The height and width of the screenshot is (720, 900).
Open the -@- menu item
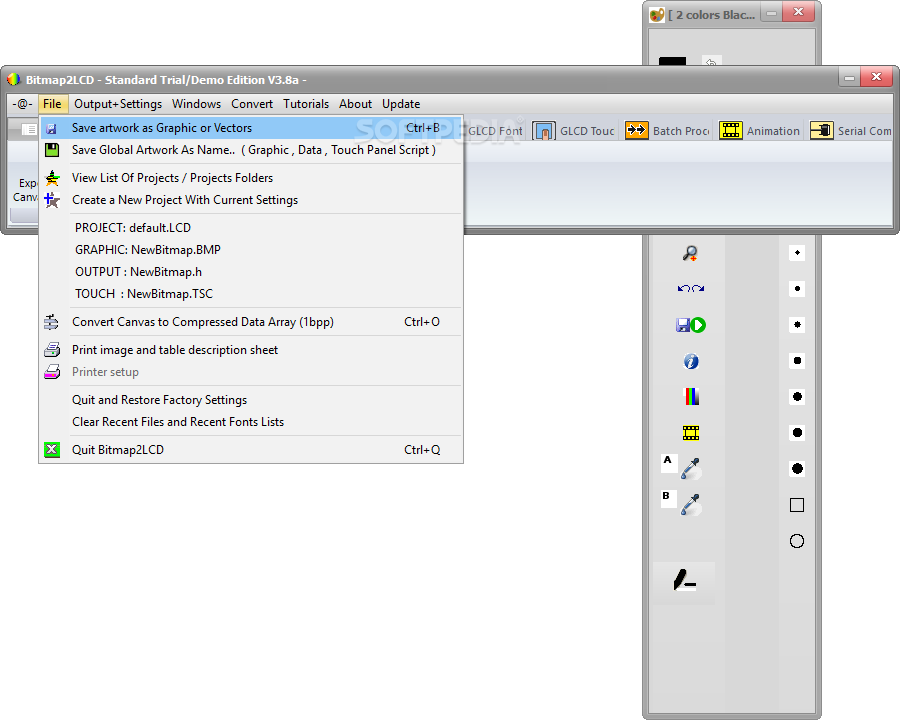tap(22, 104)
